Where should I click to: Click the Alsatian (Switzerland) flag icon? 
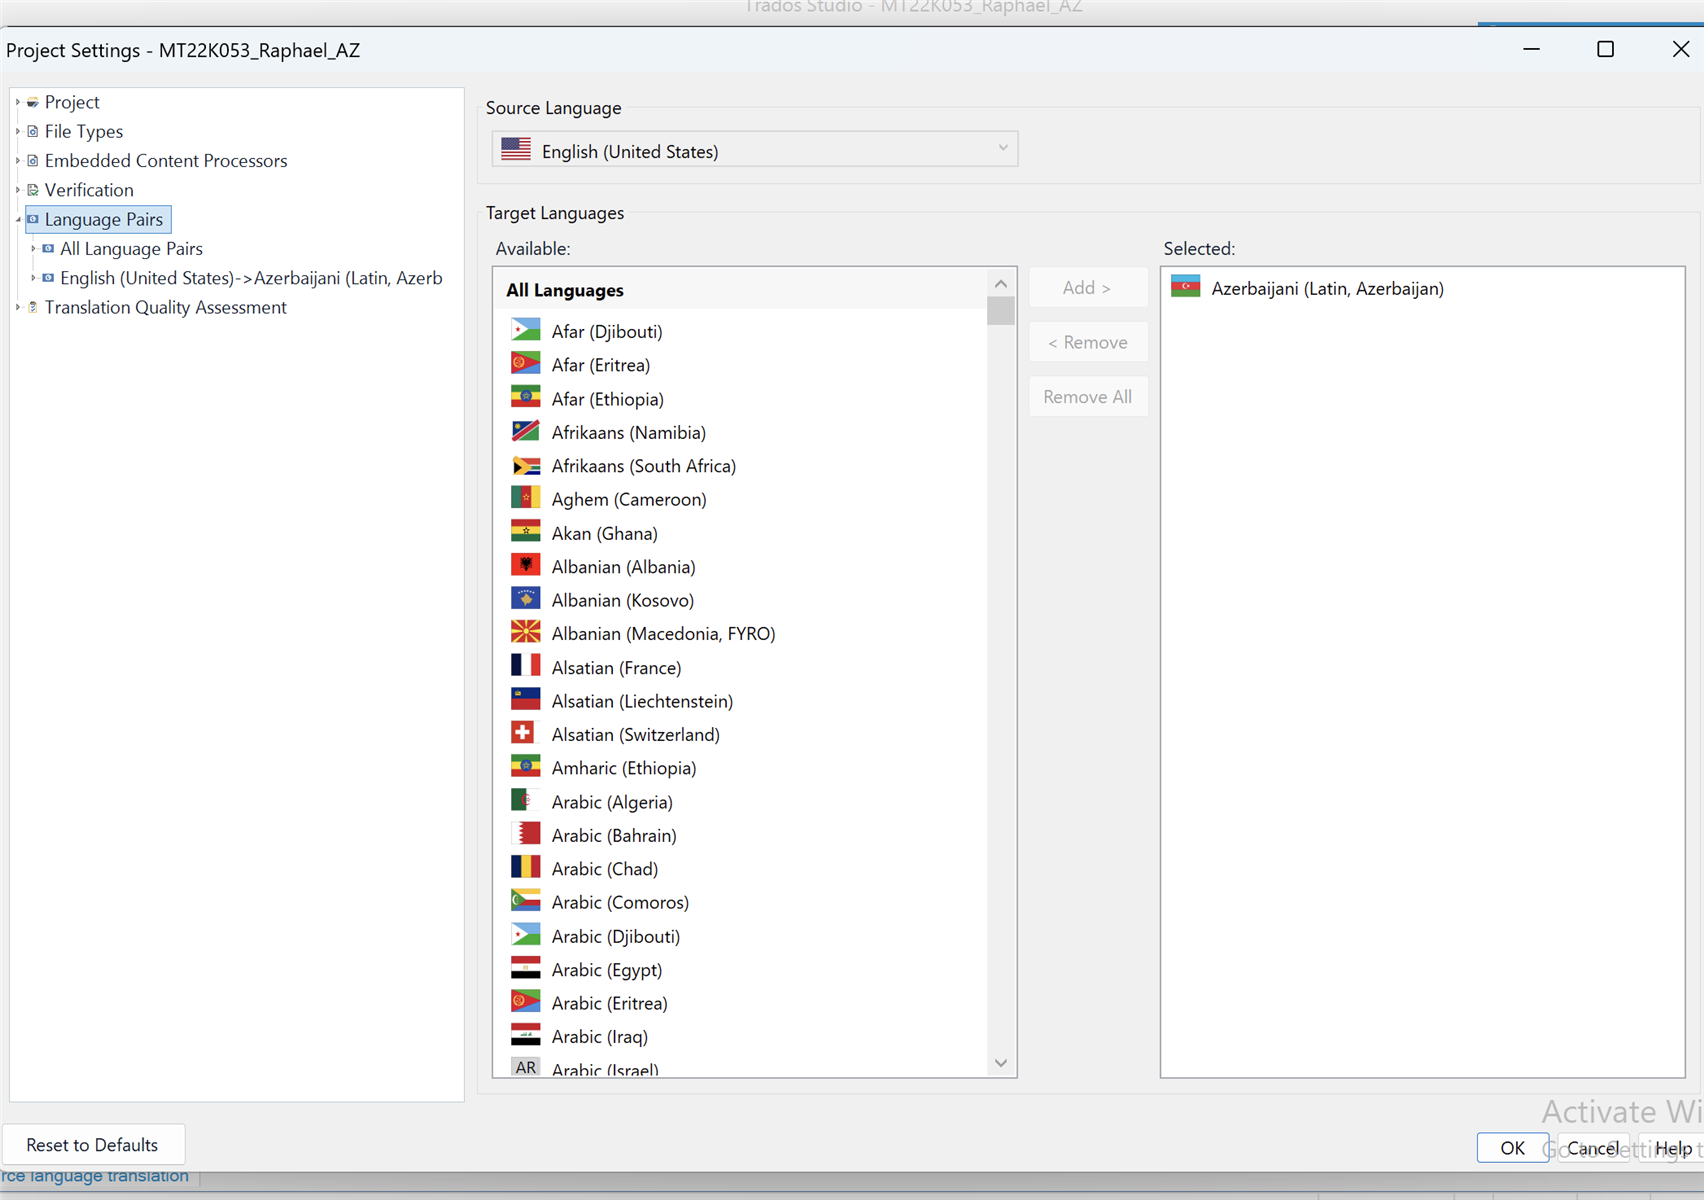pyautogui.click(x=525, y=733)
